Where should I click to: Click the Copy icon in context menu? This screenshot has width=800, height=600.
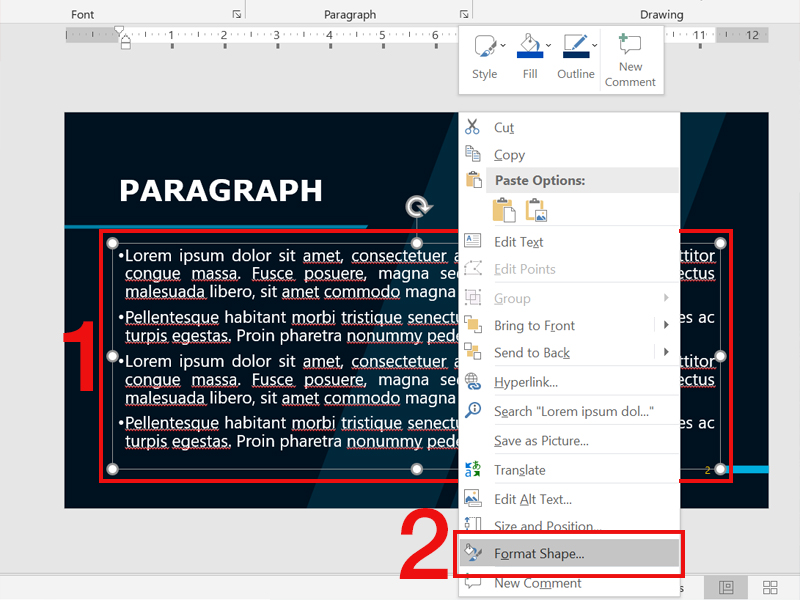tap(472, 155)
